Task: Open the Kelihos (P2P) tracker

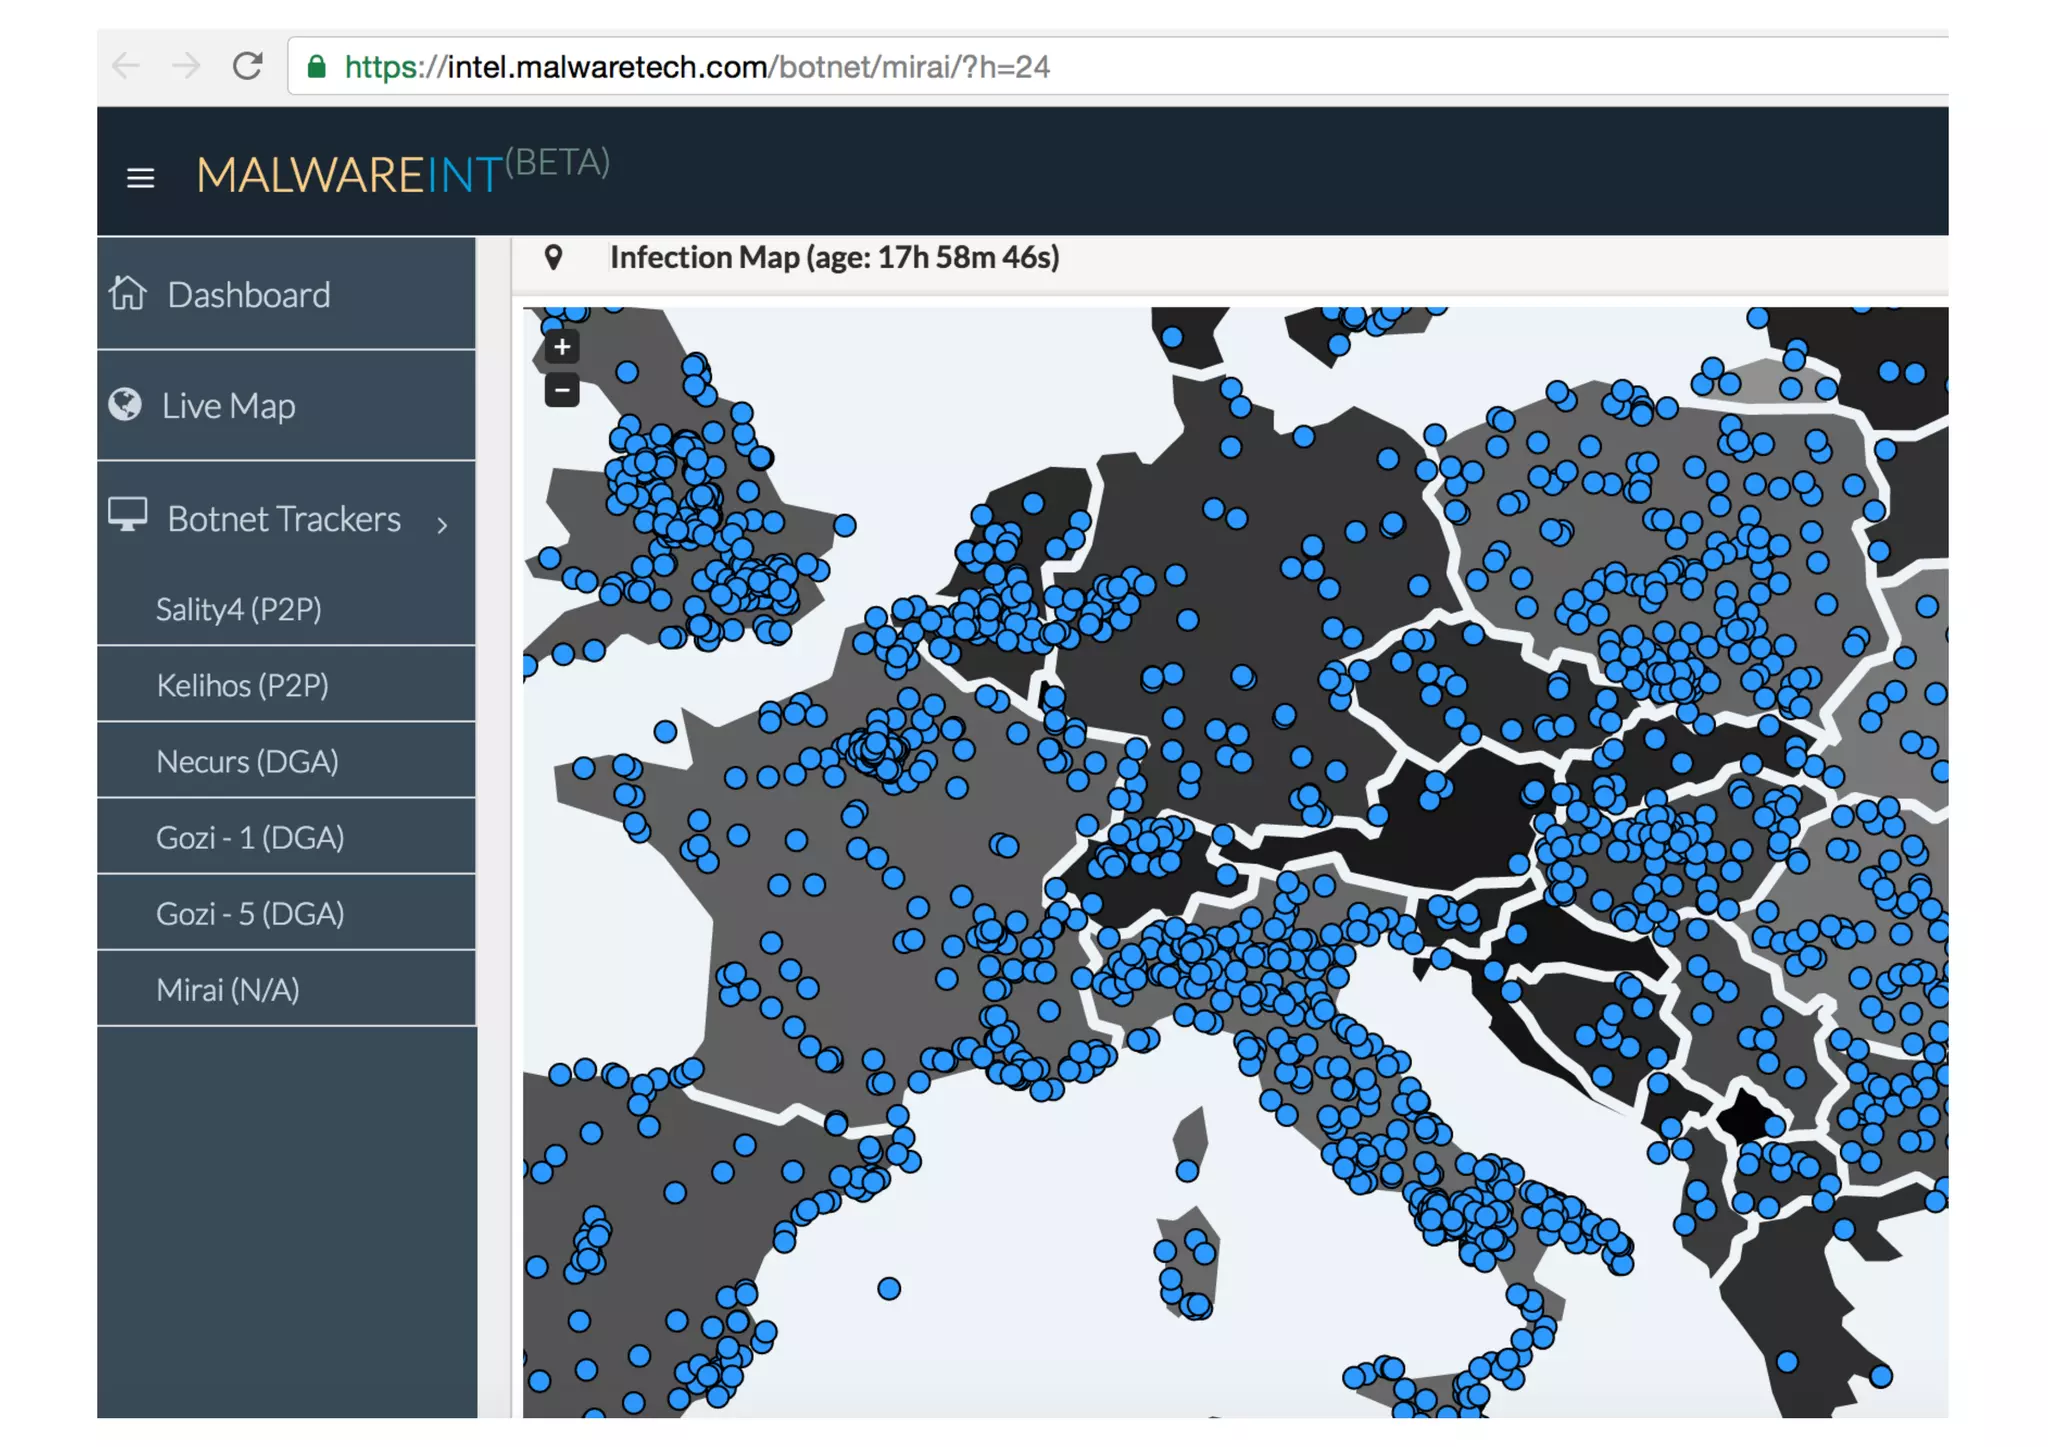Action: point(242,685)
